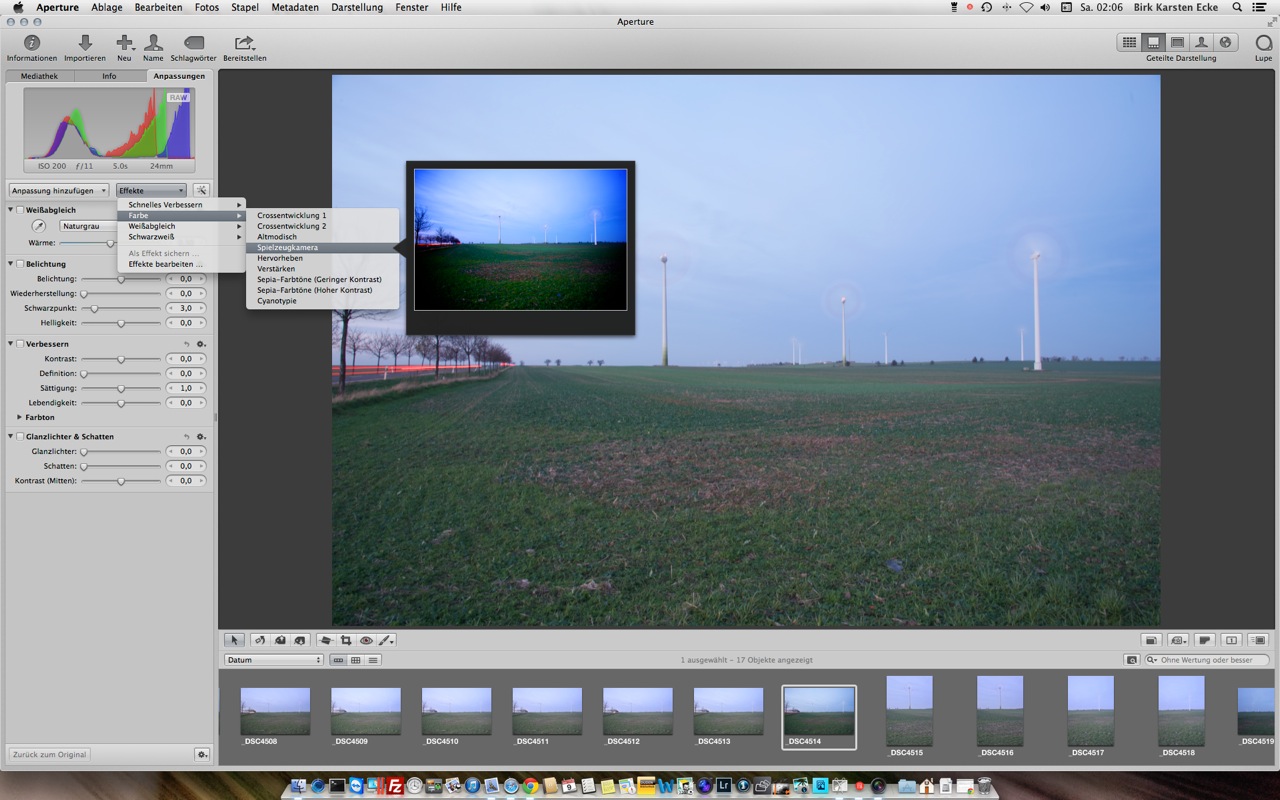Click the auto-enhance magic wand button

click(201, 190)
